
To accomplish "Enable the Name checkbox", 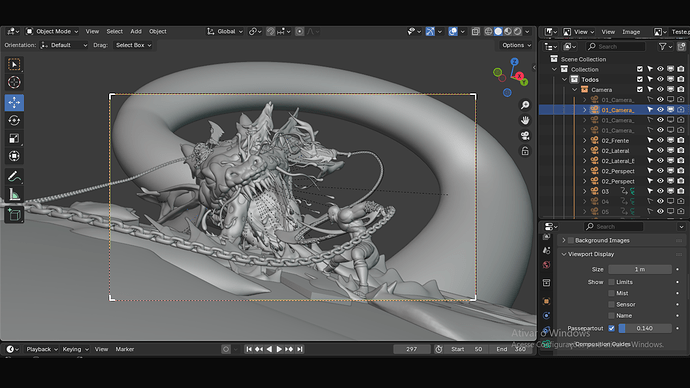I will (x=611, y=315).
